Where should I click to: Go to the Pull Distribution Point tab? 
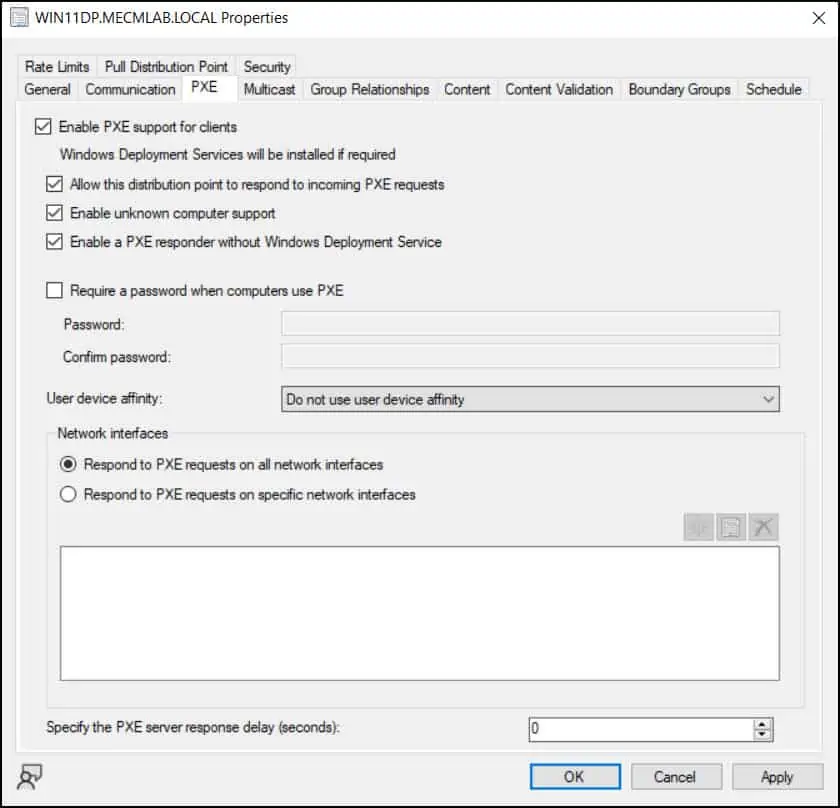click(x=166, y=67)
